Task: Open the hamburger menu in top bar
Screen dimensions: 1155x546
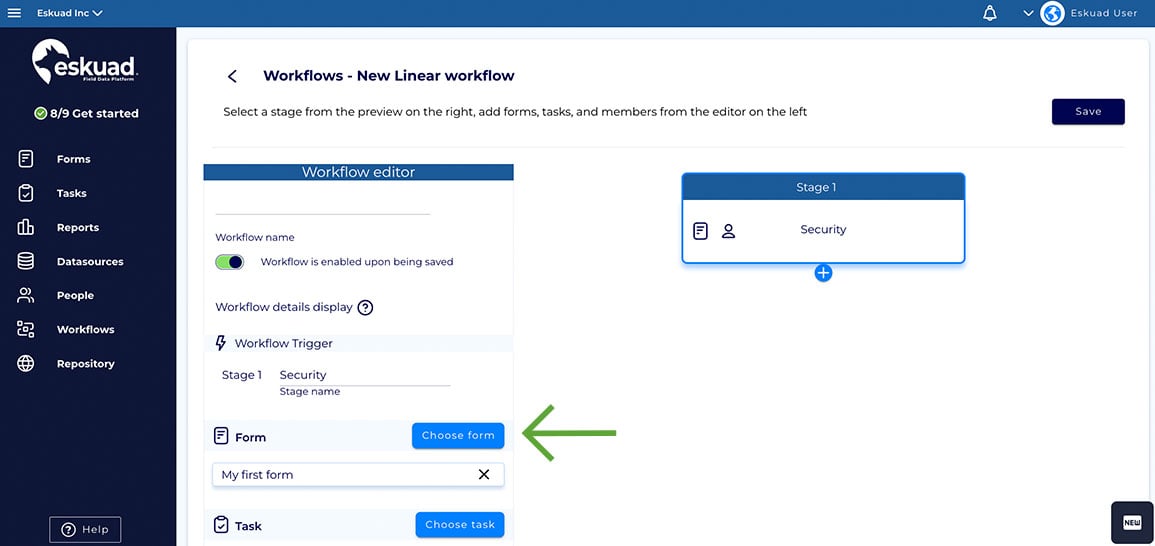Action: pos(14,13)
